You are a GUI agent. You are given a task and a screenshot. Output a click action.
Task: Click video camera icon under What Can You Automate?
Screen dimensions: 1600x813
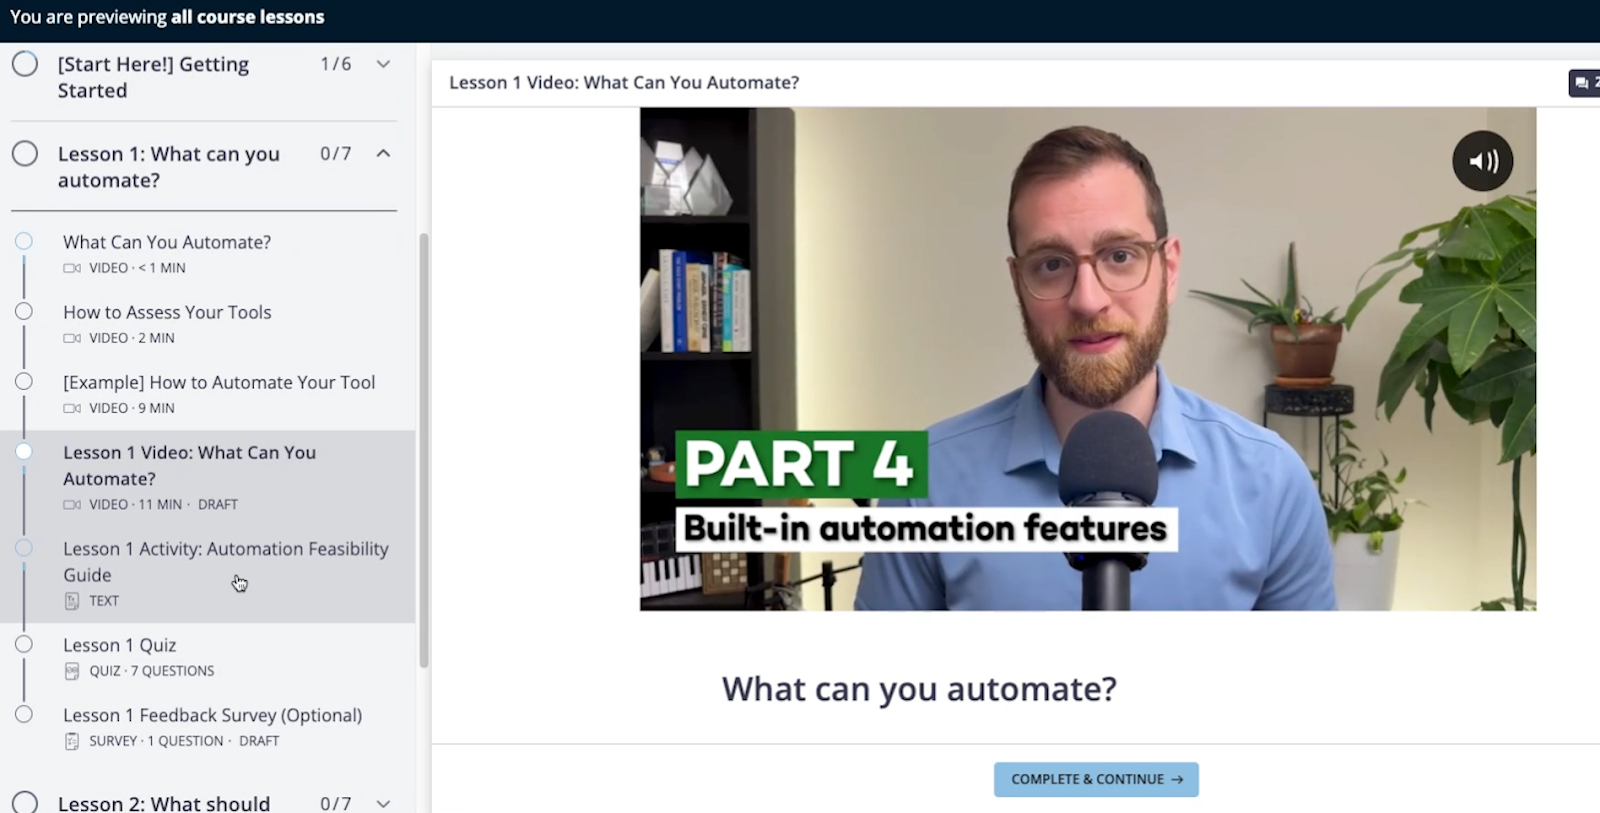point(72,268)
